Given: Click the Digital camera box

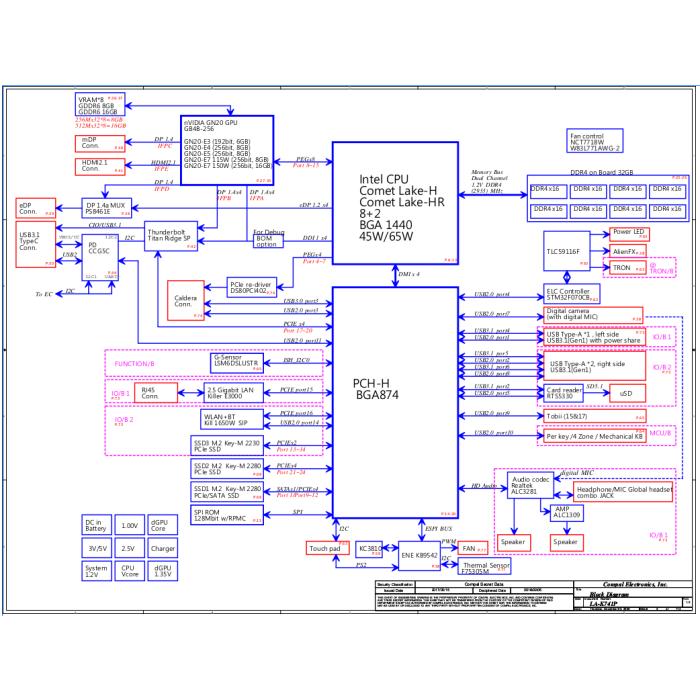Looking at the screenshot, I should (x=593, y=314).
